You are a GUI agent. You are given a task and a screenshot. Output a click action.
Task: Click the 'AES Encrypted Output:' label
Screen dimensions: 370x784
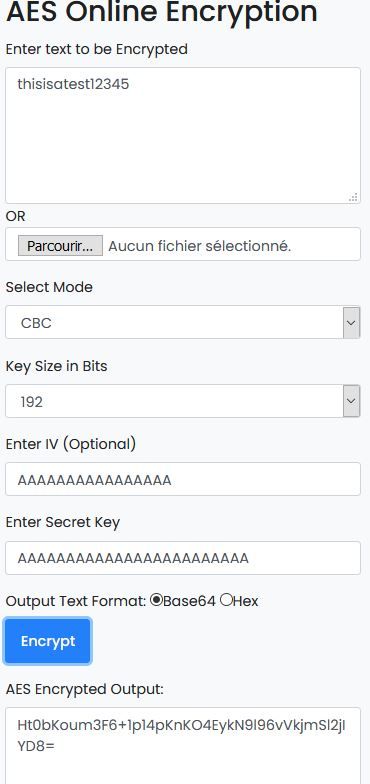pyautogui.click(x=84, y=689)
